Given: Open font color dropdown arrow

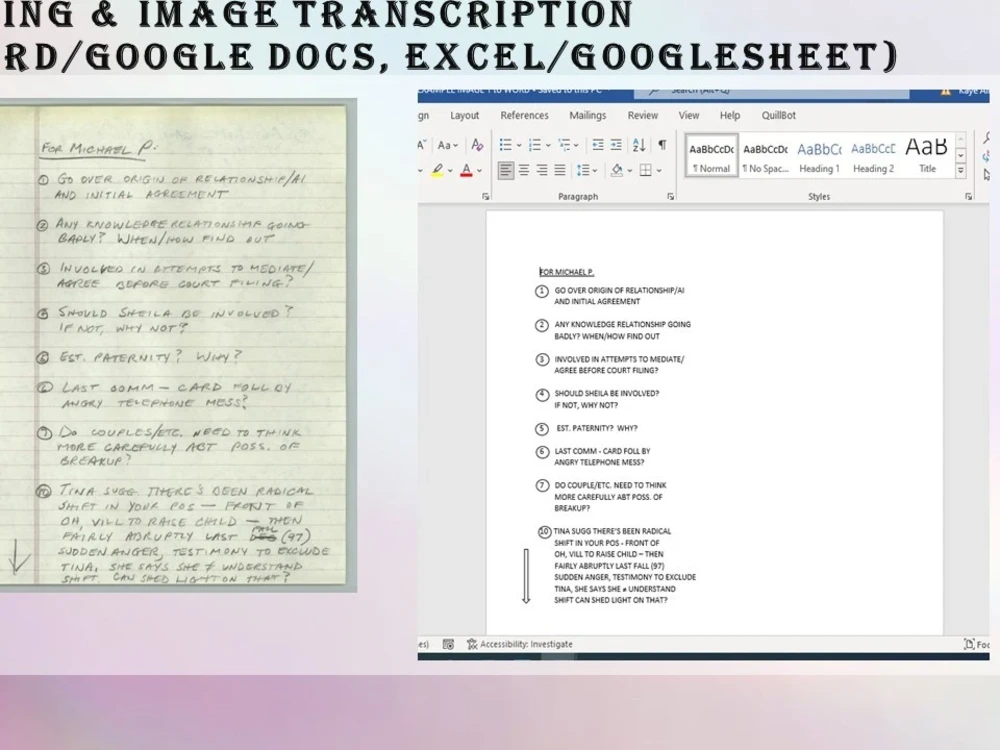Looking at the screenshot, I should point(479,171).
